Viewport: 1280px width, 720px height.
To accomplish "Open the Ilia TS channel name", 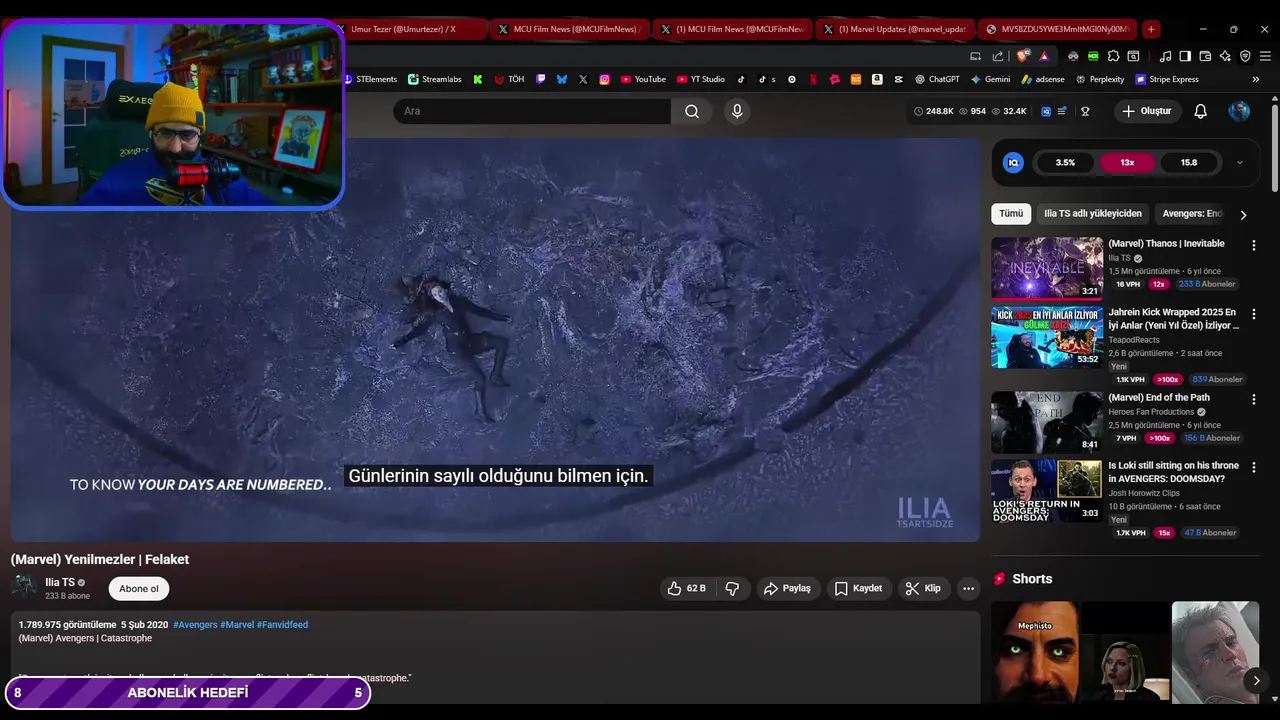I will pyautogui.click(x=60, y=582).
